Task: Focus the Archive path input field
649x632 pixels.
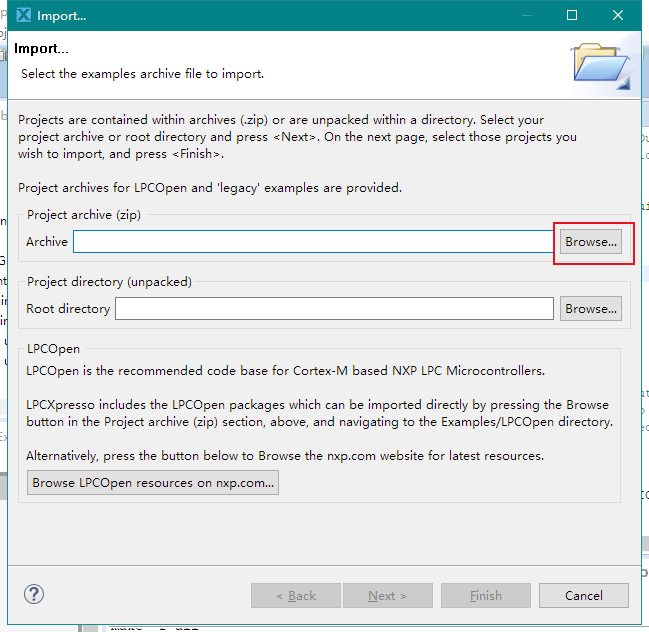Action: coord(313,242)
